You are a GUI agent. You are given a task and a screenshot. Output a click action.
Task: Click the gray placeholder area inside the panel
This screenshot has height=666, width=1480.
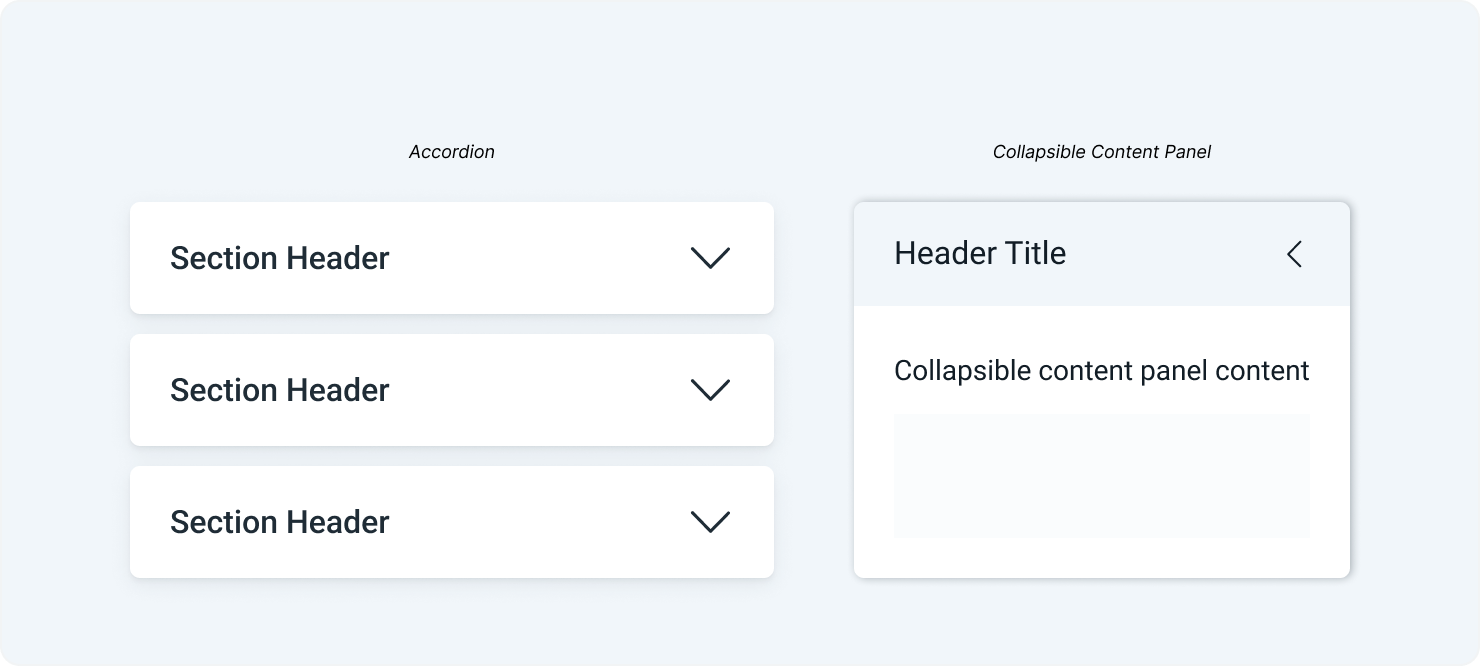point(1101,476)
